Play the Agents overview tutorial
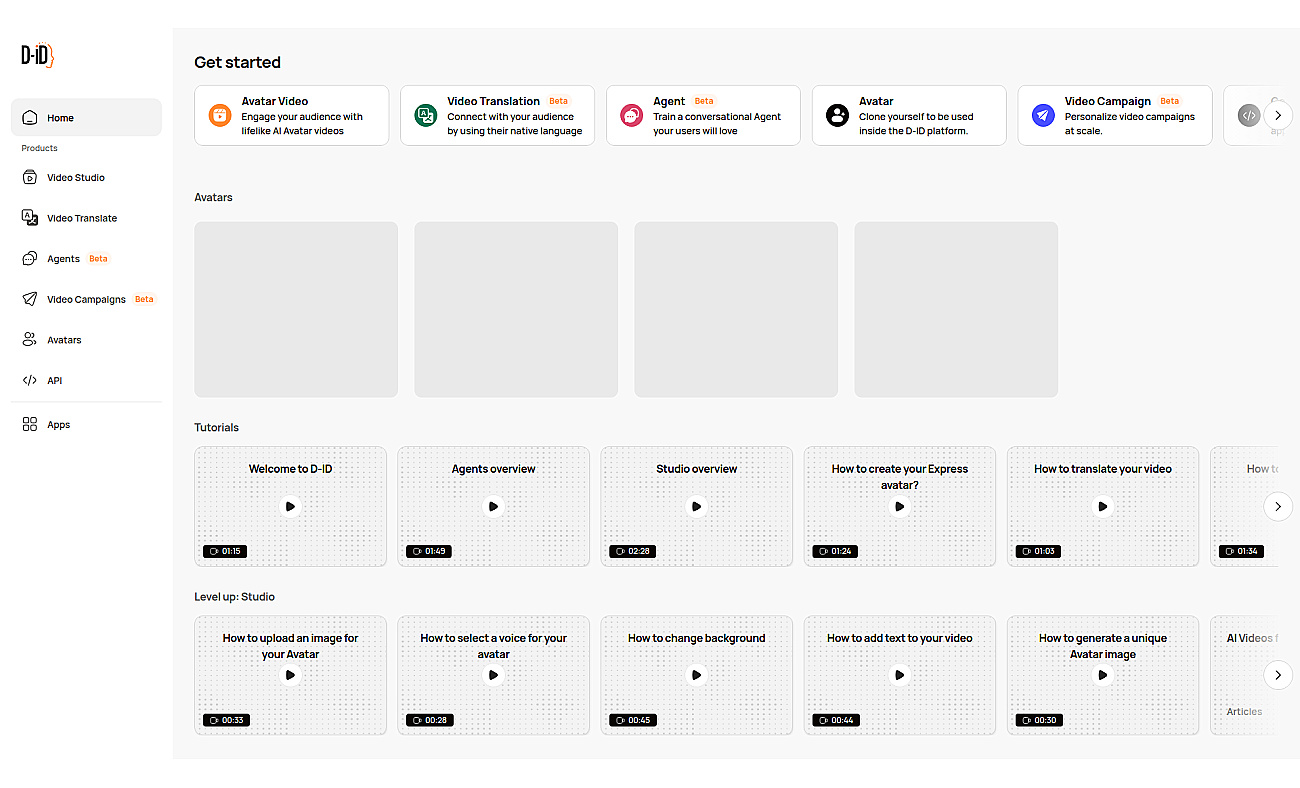 click(x=493, y=506)
